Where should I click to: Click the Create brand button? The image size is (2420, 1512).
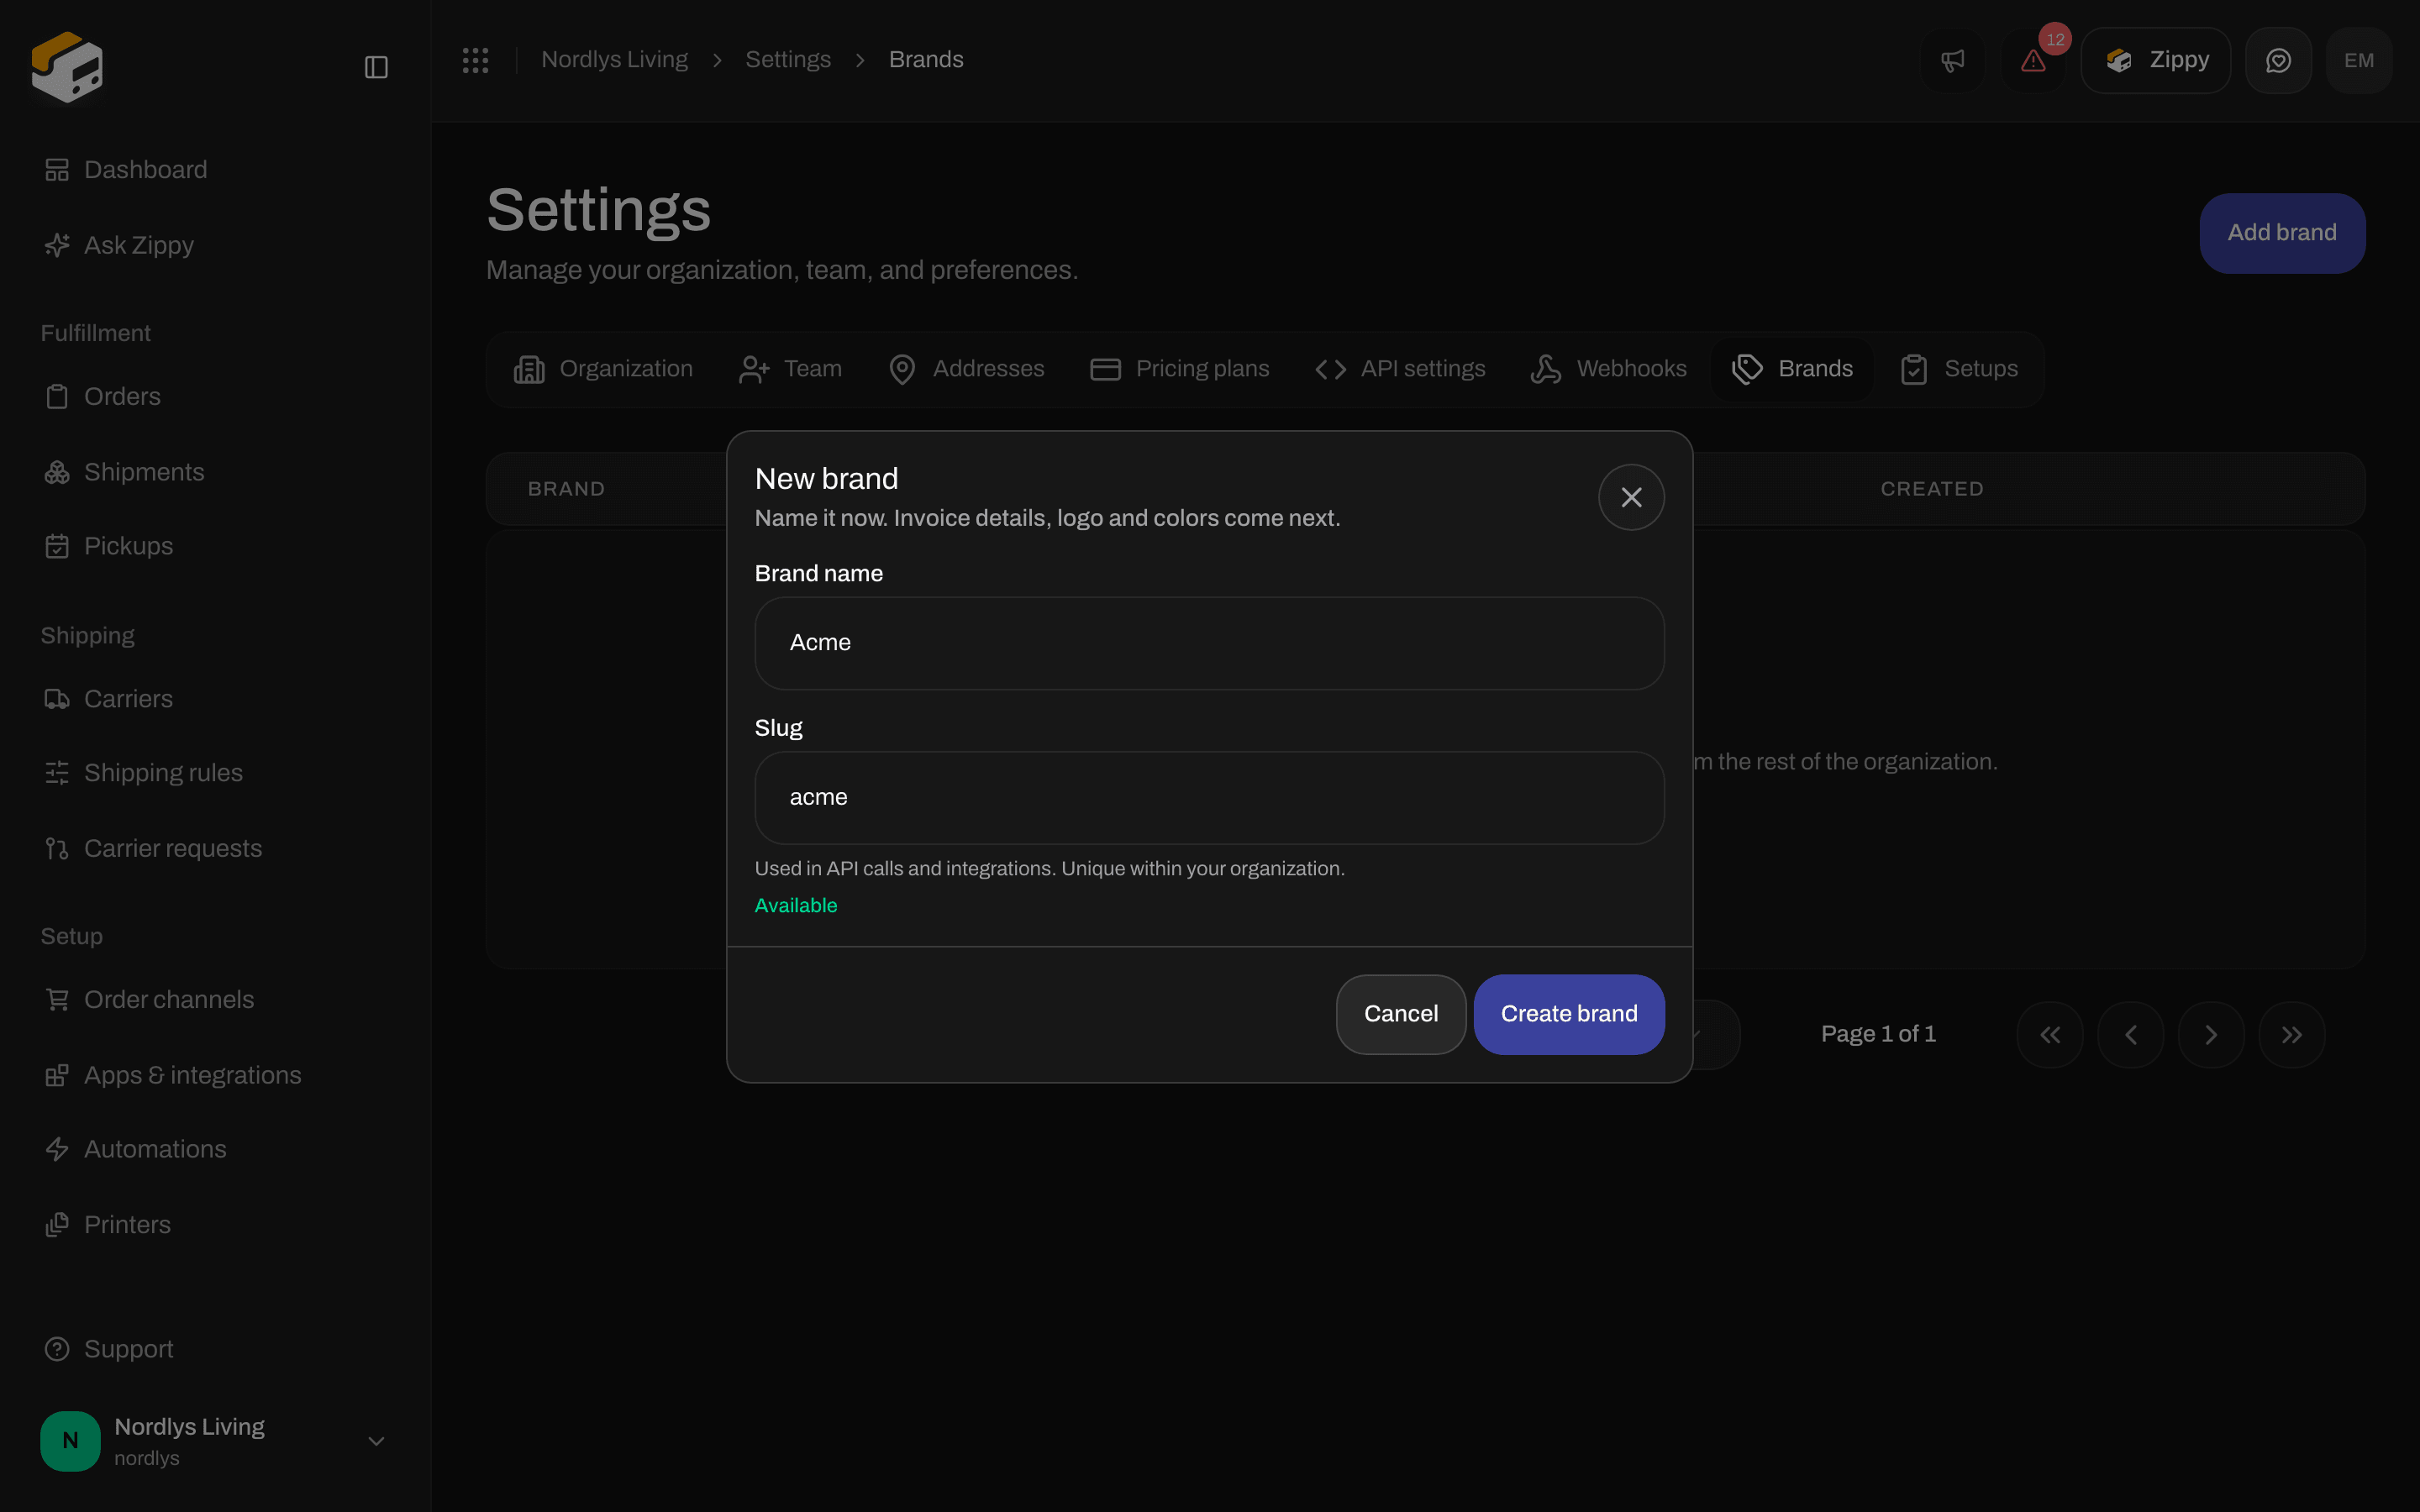coord(1569,1014)
